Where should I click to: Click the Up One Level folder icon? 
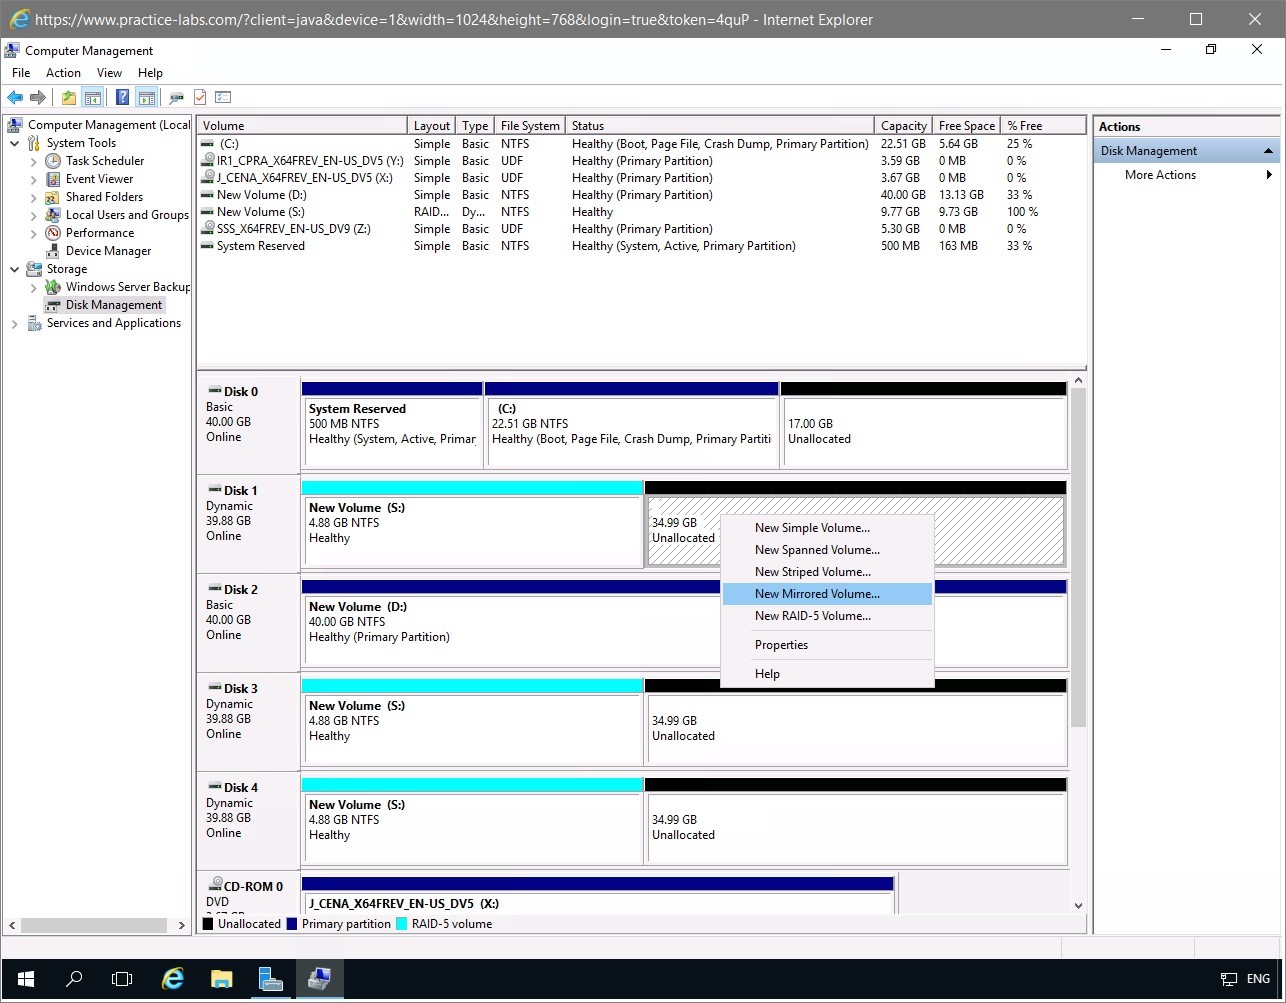point(68,97)
